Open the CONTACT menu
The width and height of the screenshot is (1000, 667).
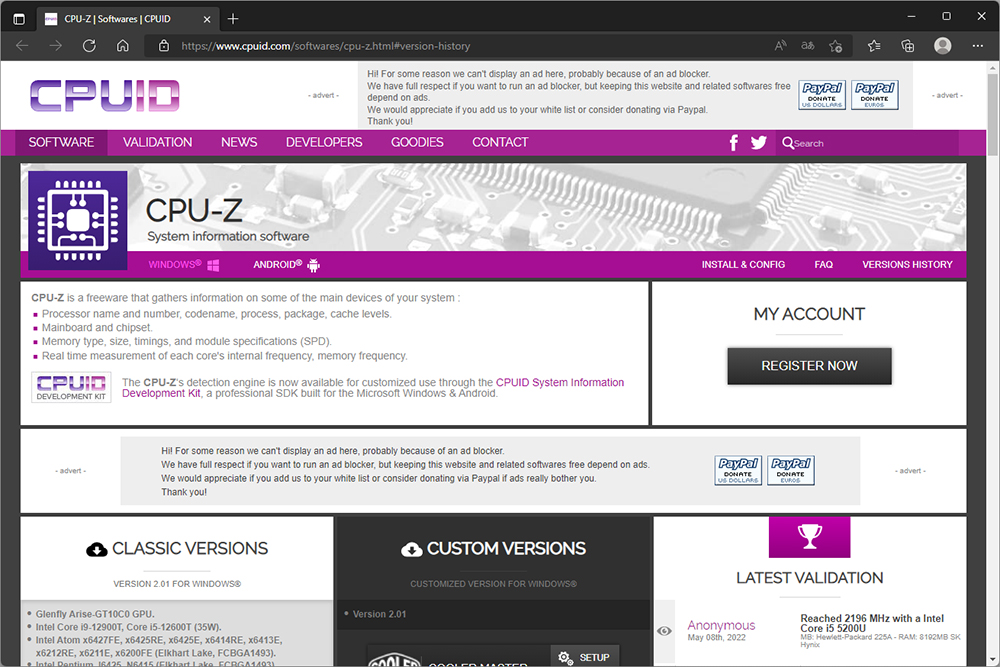(x=500, y=142)
